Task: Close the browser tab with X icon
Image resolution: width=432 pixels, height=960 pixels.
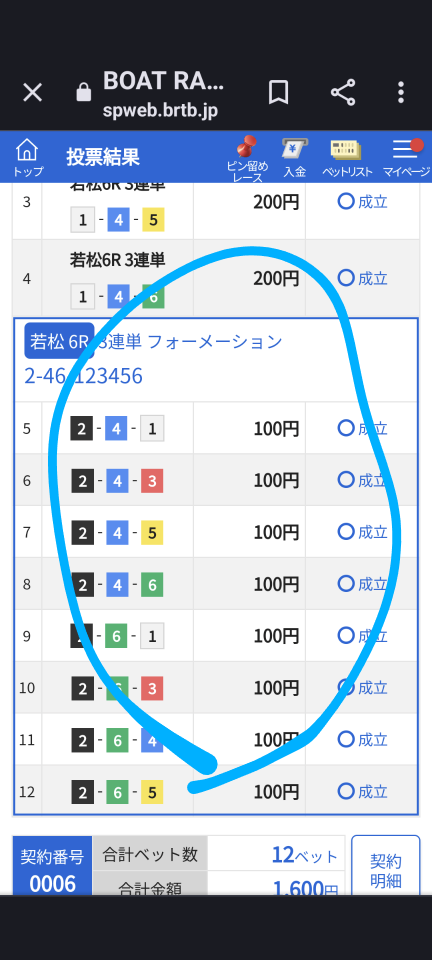Action: [32, 93]
